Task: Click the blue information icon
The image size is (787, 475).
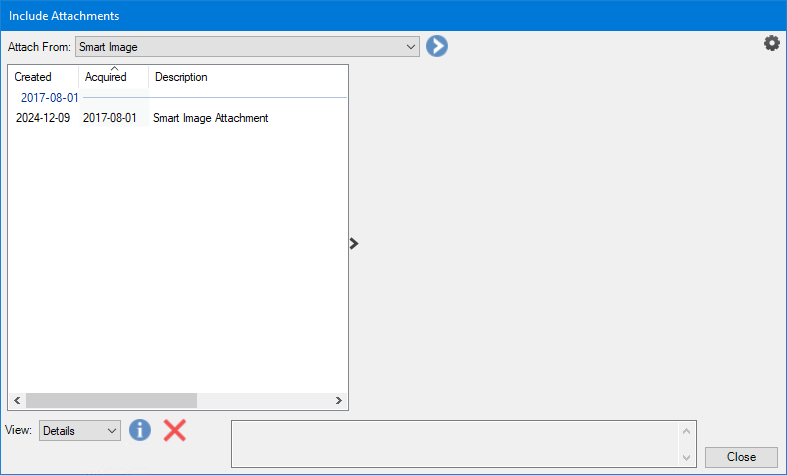Action: (x=140, y=430)
